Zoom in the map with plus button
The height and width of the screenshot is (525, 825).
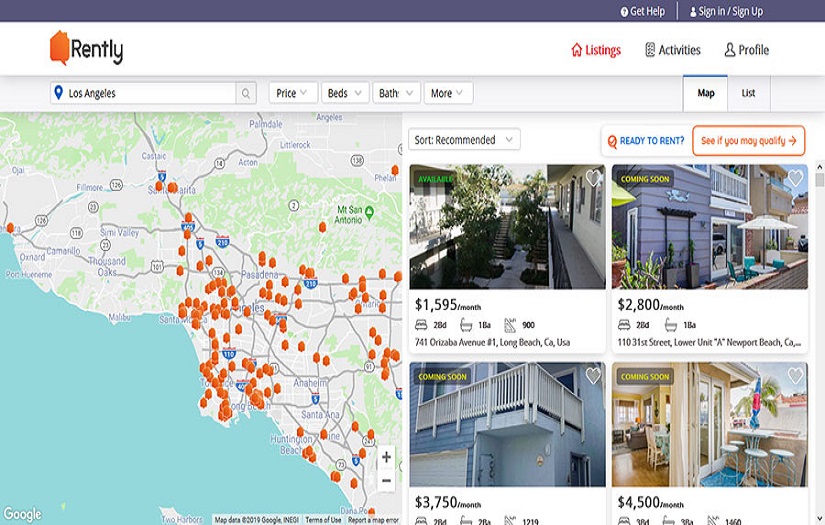(386, 457)
